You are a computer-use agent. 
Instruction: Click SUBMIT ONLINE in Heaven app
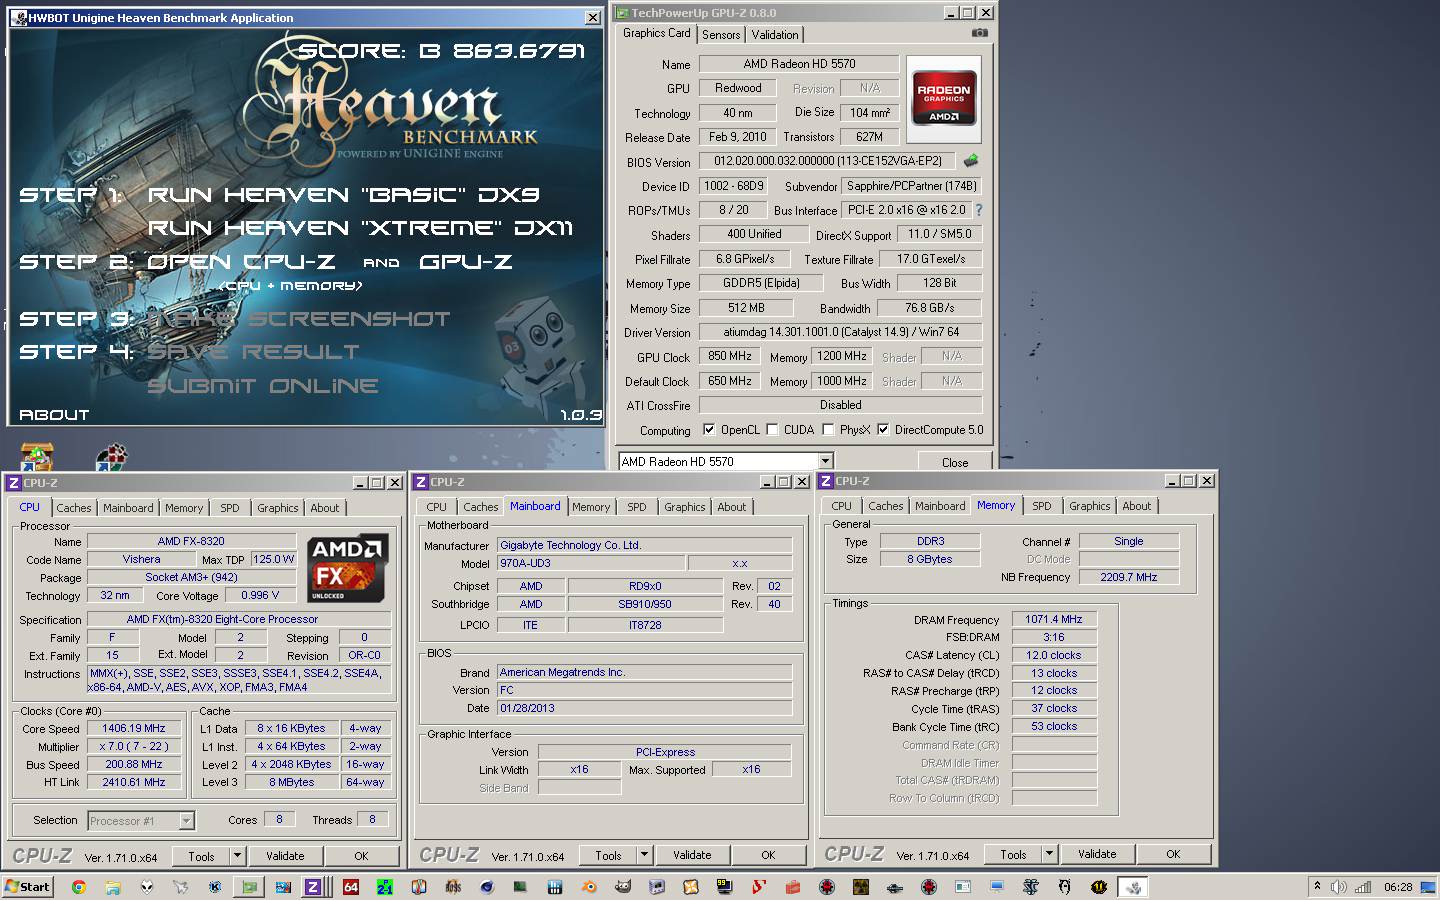(263, 386)
